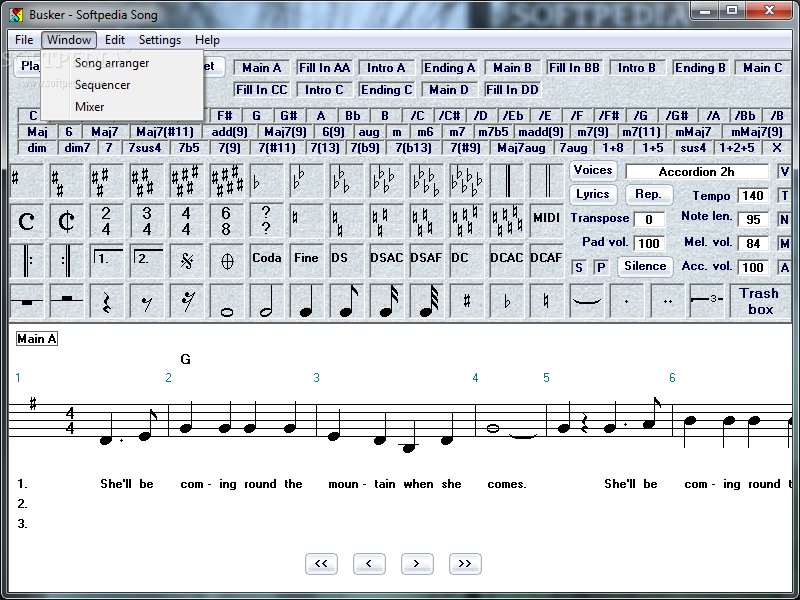Go to the next page with >
800x600 pixels.
[x=417, y=564]
